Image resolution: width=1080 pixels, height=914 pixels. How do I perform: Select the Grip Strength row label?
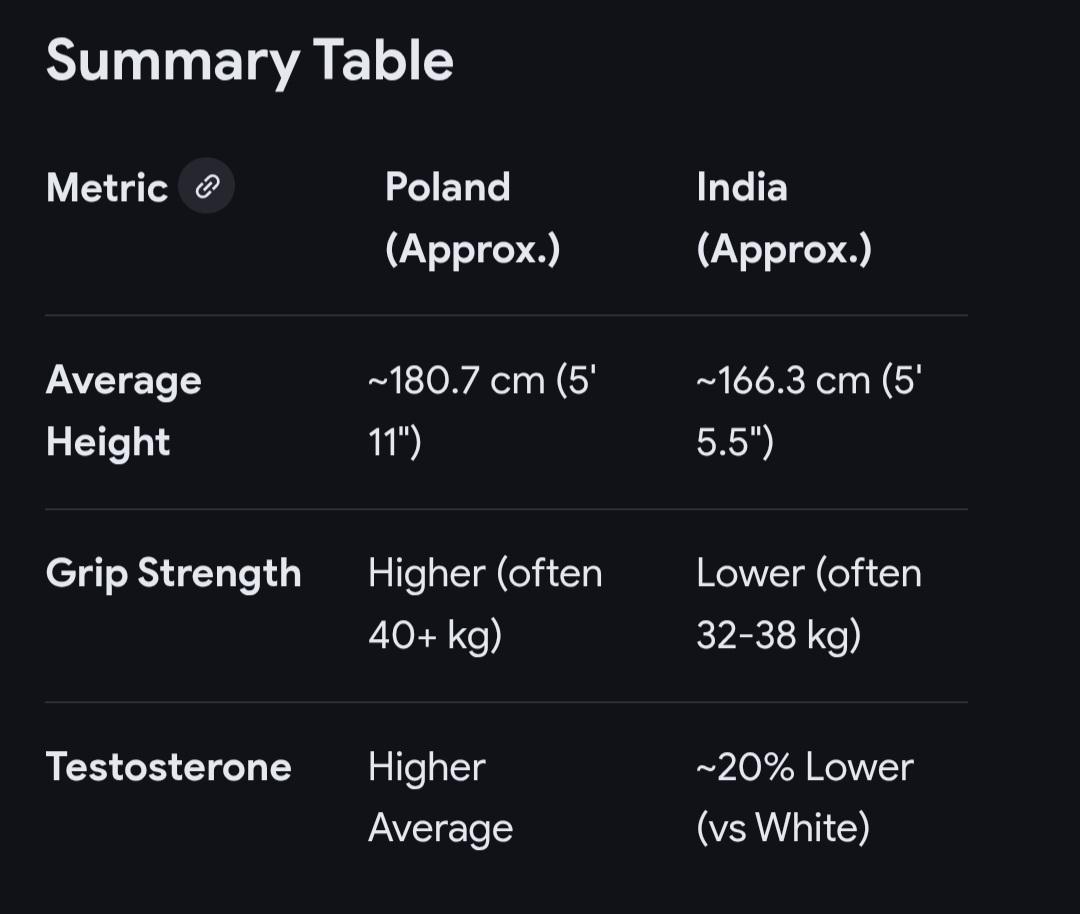pyautogui.click(x=174, y=573)
